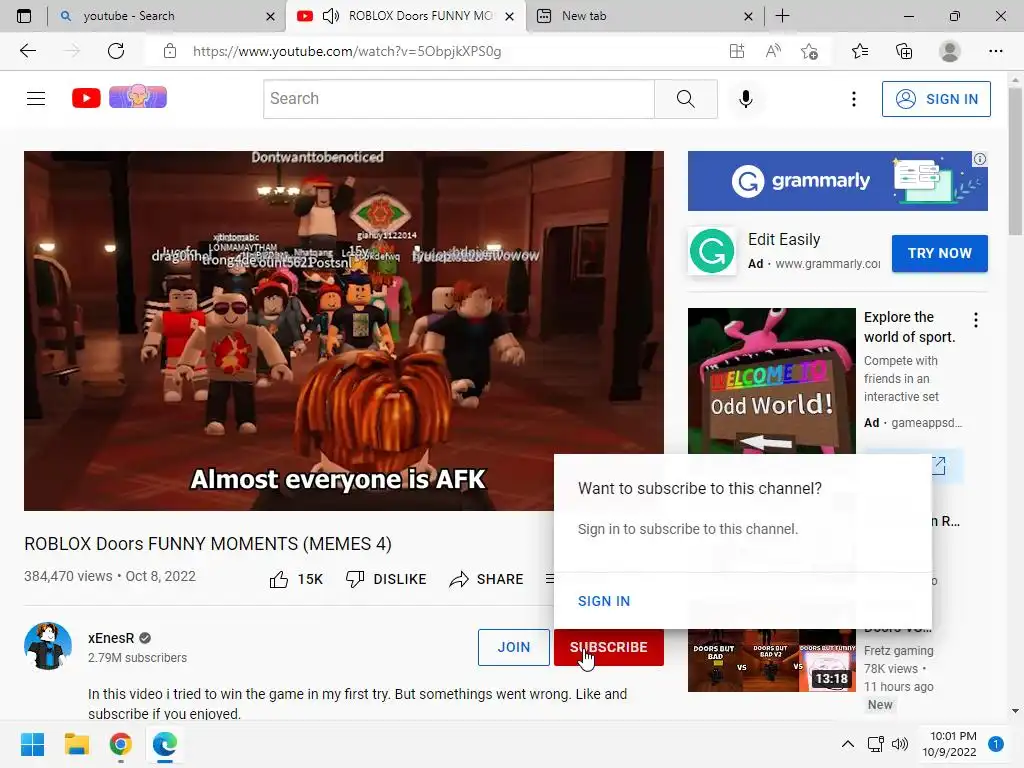Go to the YouTube home logo
This screenshot has height=768, width=1024.
click(x=86, y=98)
